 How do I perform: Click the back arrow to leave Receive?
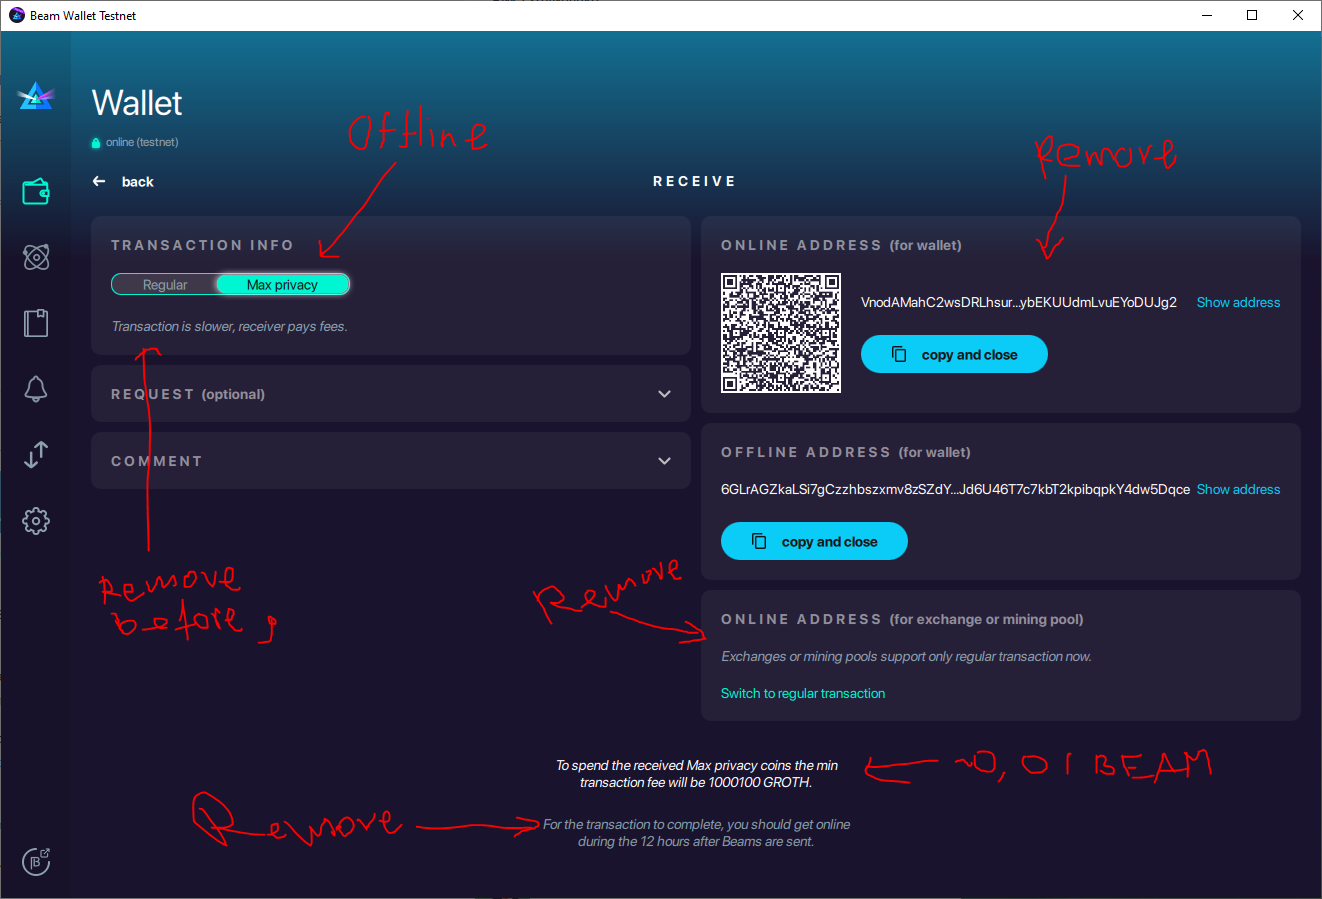click(x=97, y=181)
